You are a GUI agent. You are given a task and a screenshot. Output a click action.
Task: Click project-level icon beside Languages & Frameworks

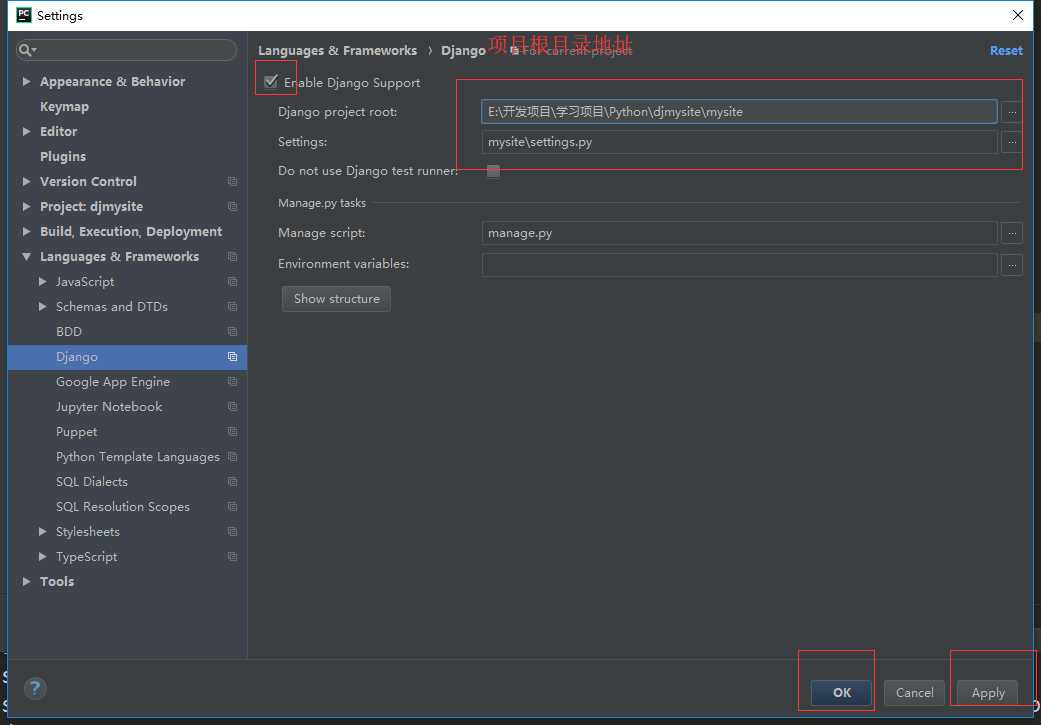coord(232,257)
